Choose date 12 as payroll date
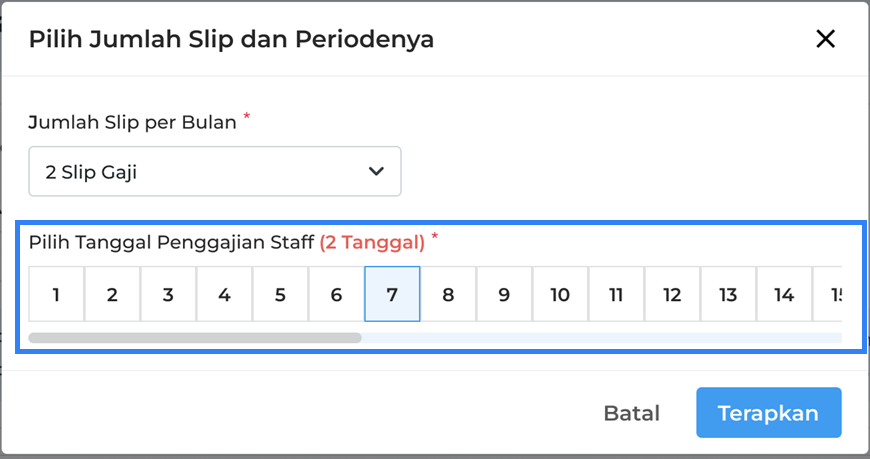Image resolution: width=870 pixels, height=459 pixels. [672, 294]
